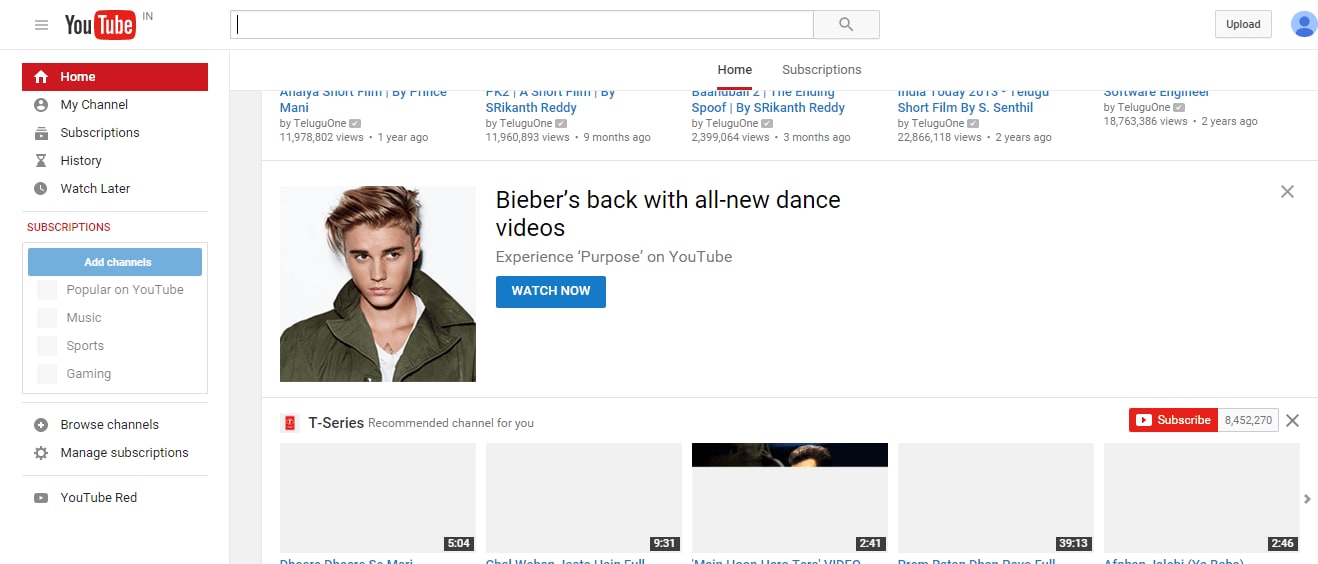Open the Bieber's back dance videos headline
The width and height of the screenshot is (1318, 564).
(x=668, y=213)
